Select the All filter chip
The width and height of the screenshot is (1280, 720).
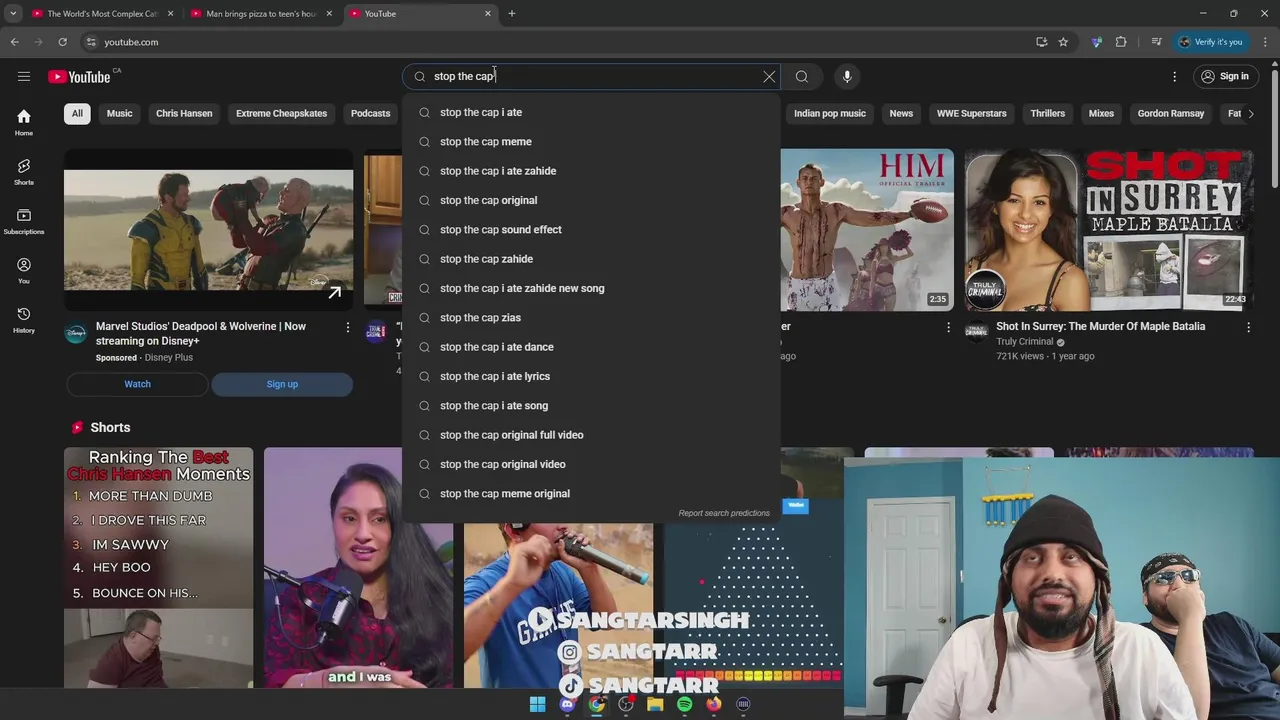point(77,113)
